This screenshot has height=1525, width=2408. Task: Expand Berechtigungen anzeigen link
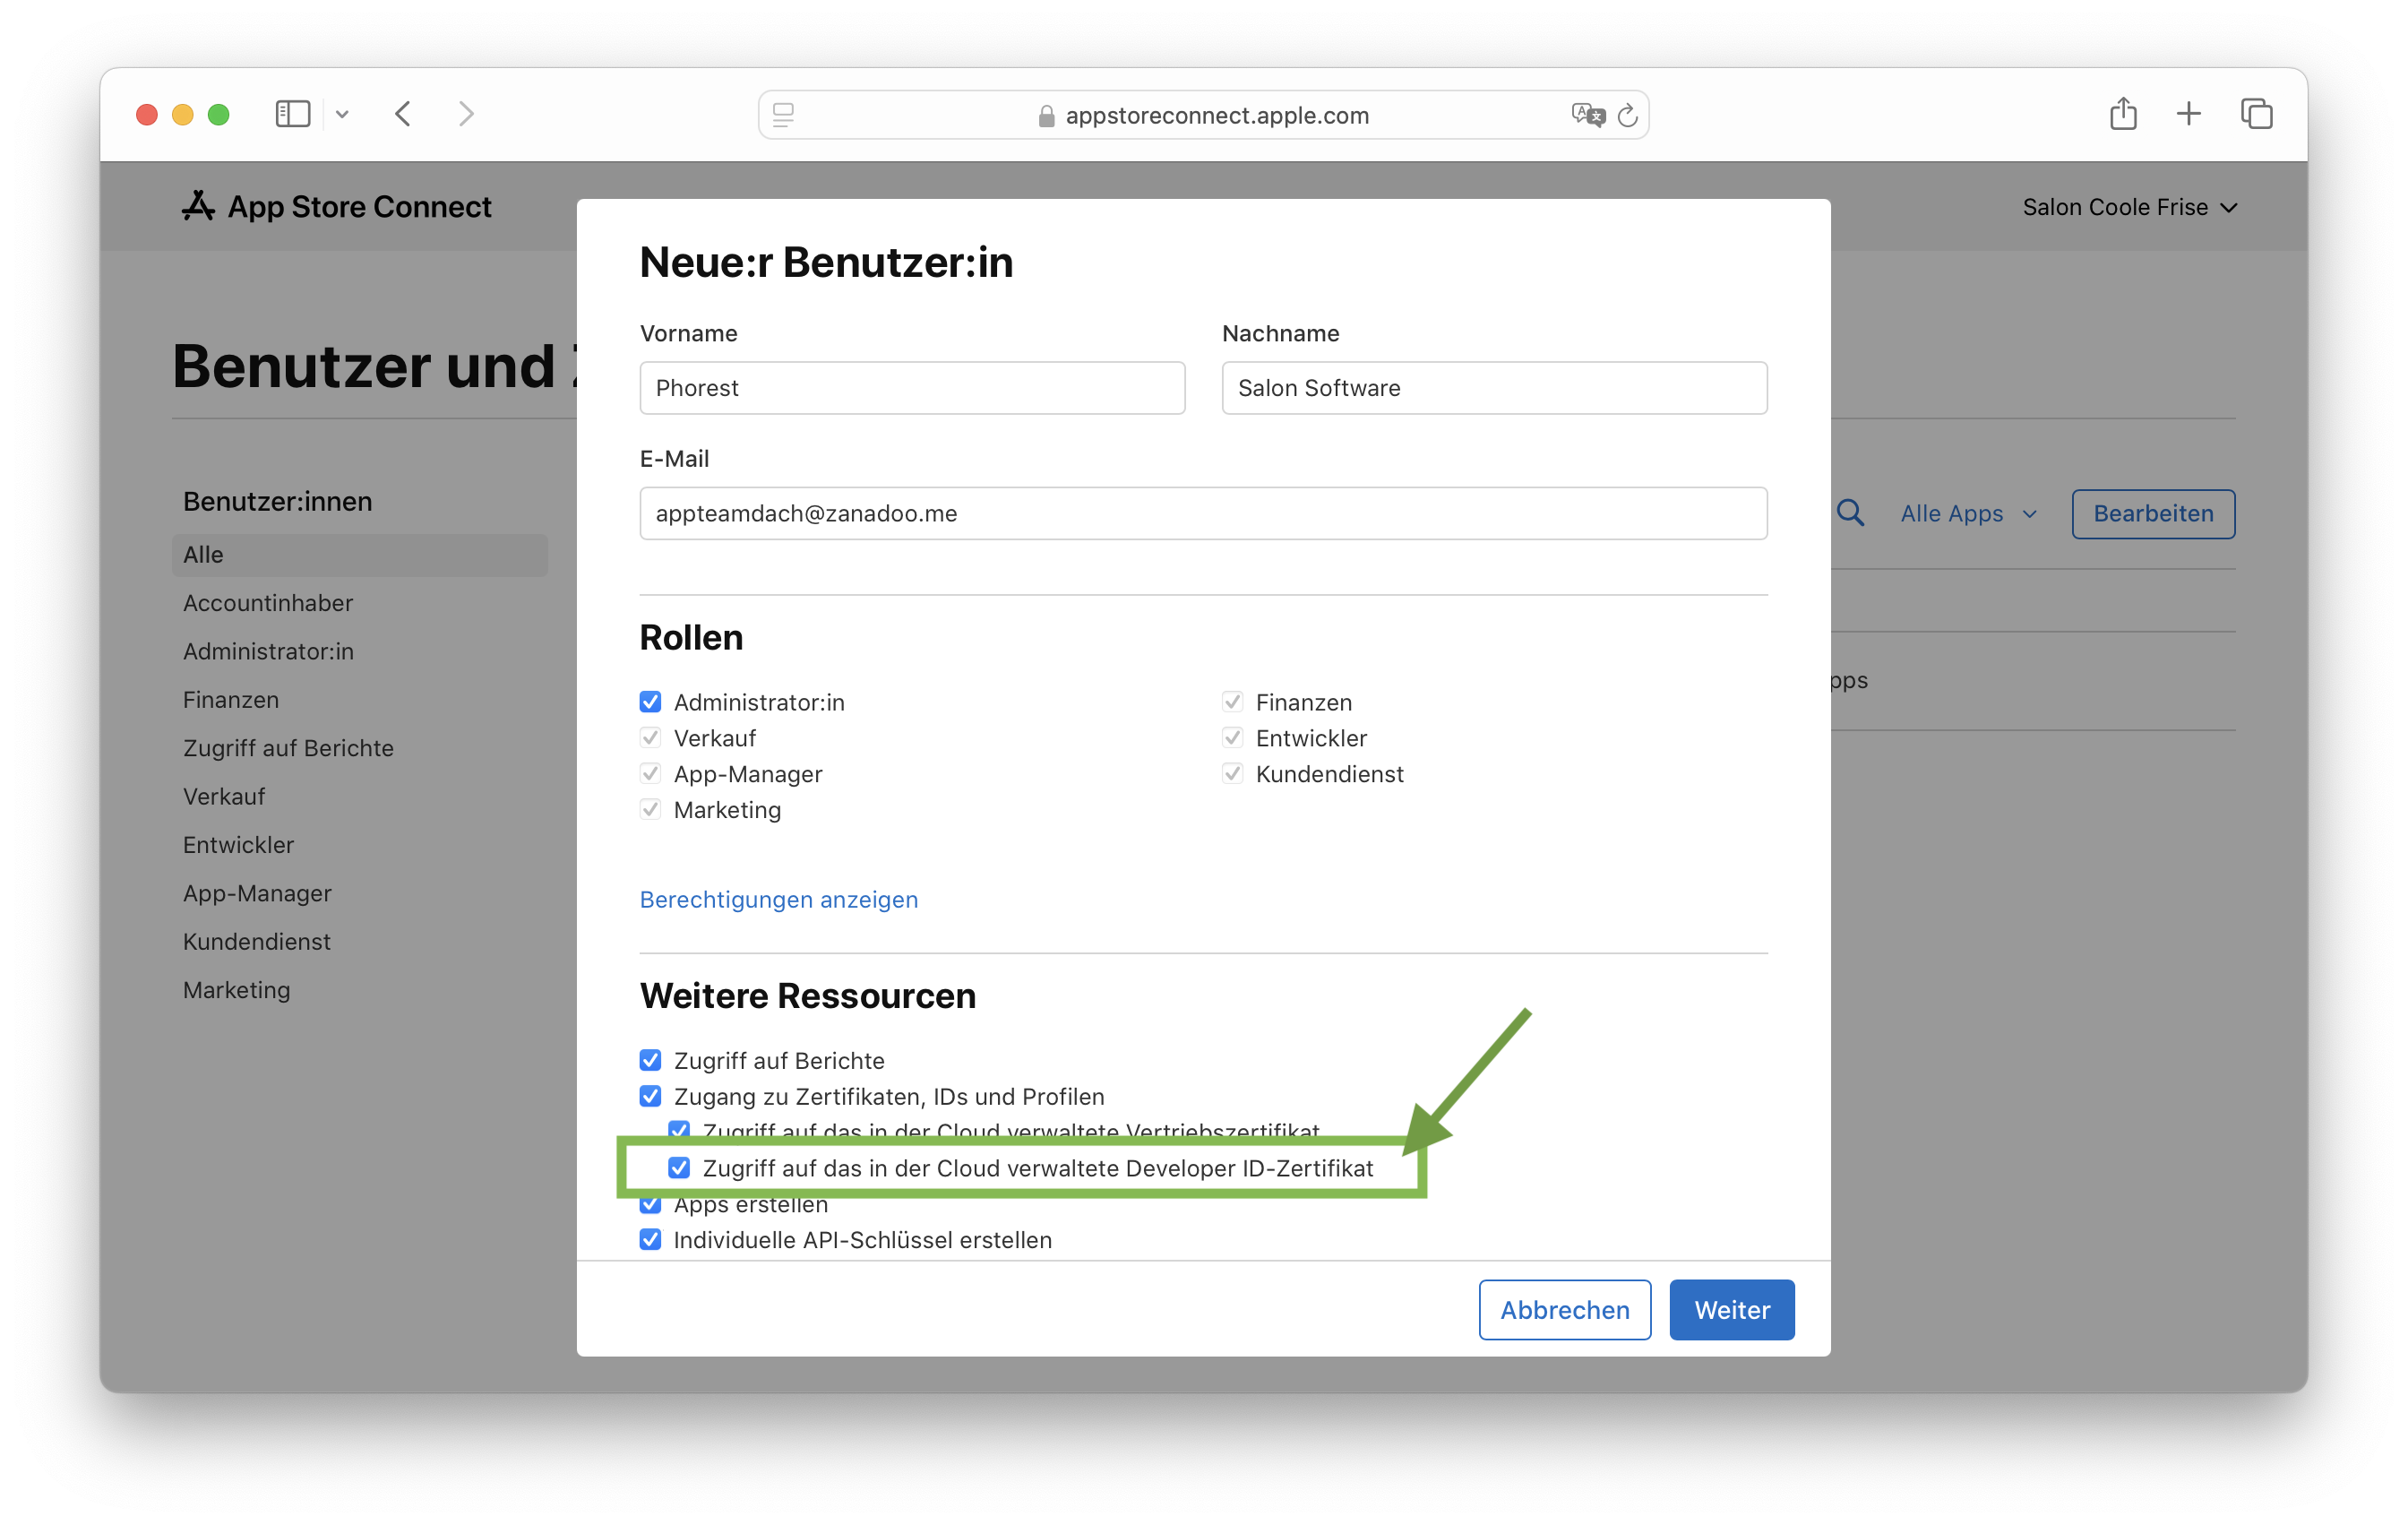[x=778, y=899]
